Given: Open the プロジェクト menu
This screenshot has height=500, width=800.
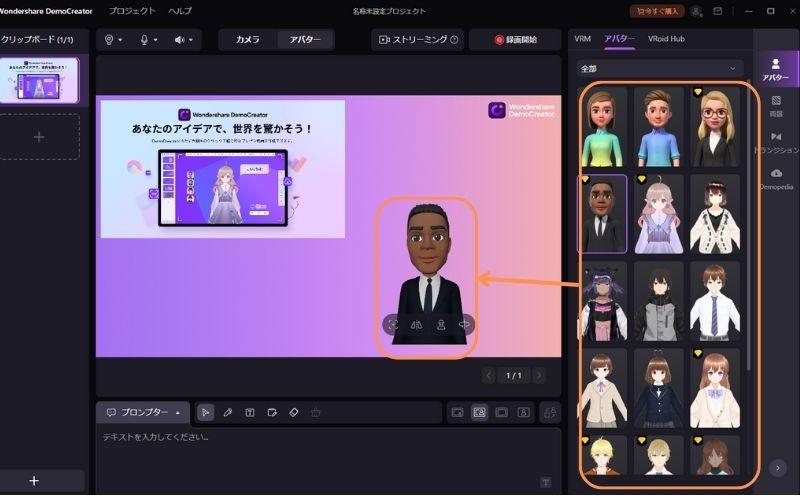Looking at the screenshot, I should click(x=132, y=11).
